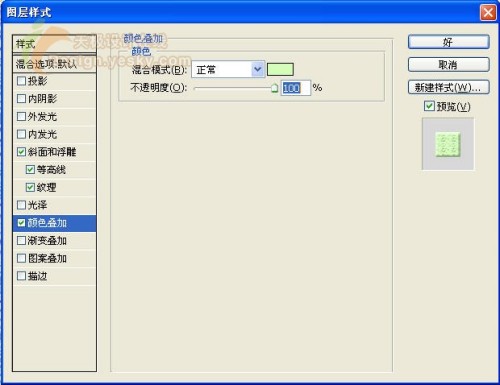Select 混合选项:默认 in the style list

[54, 64]
